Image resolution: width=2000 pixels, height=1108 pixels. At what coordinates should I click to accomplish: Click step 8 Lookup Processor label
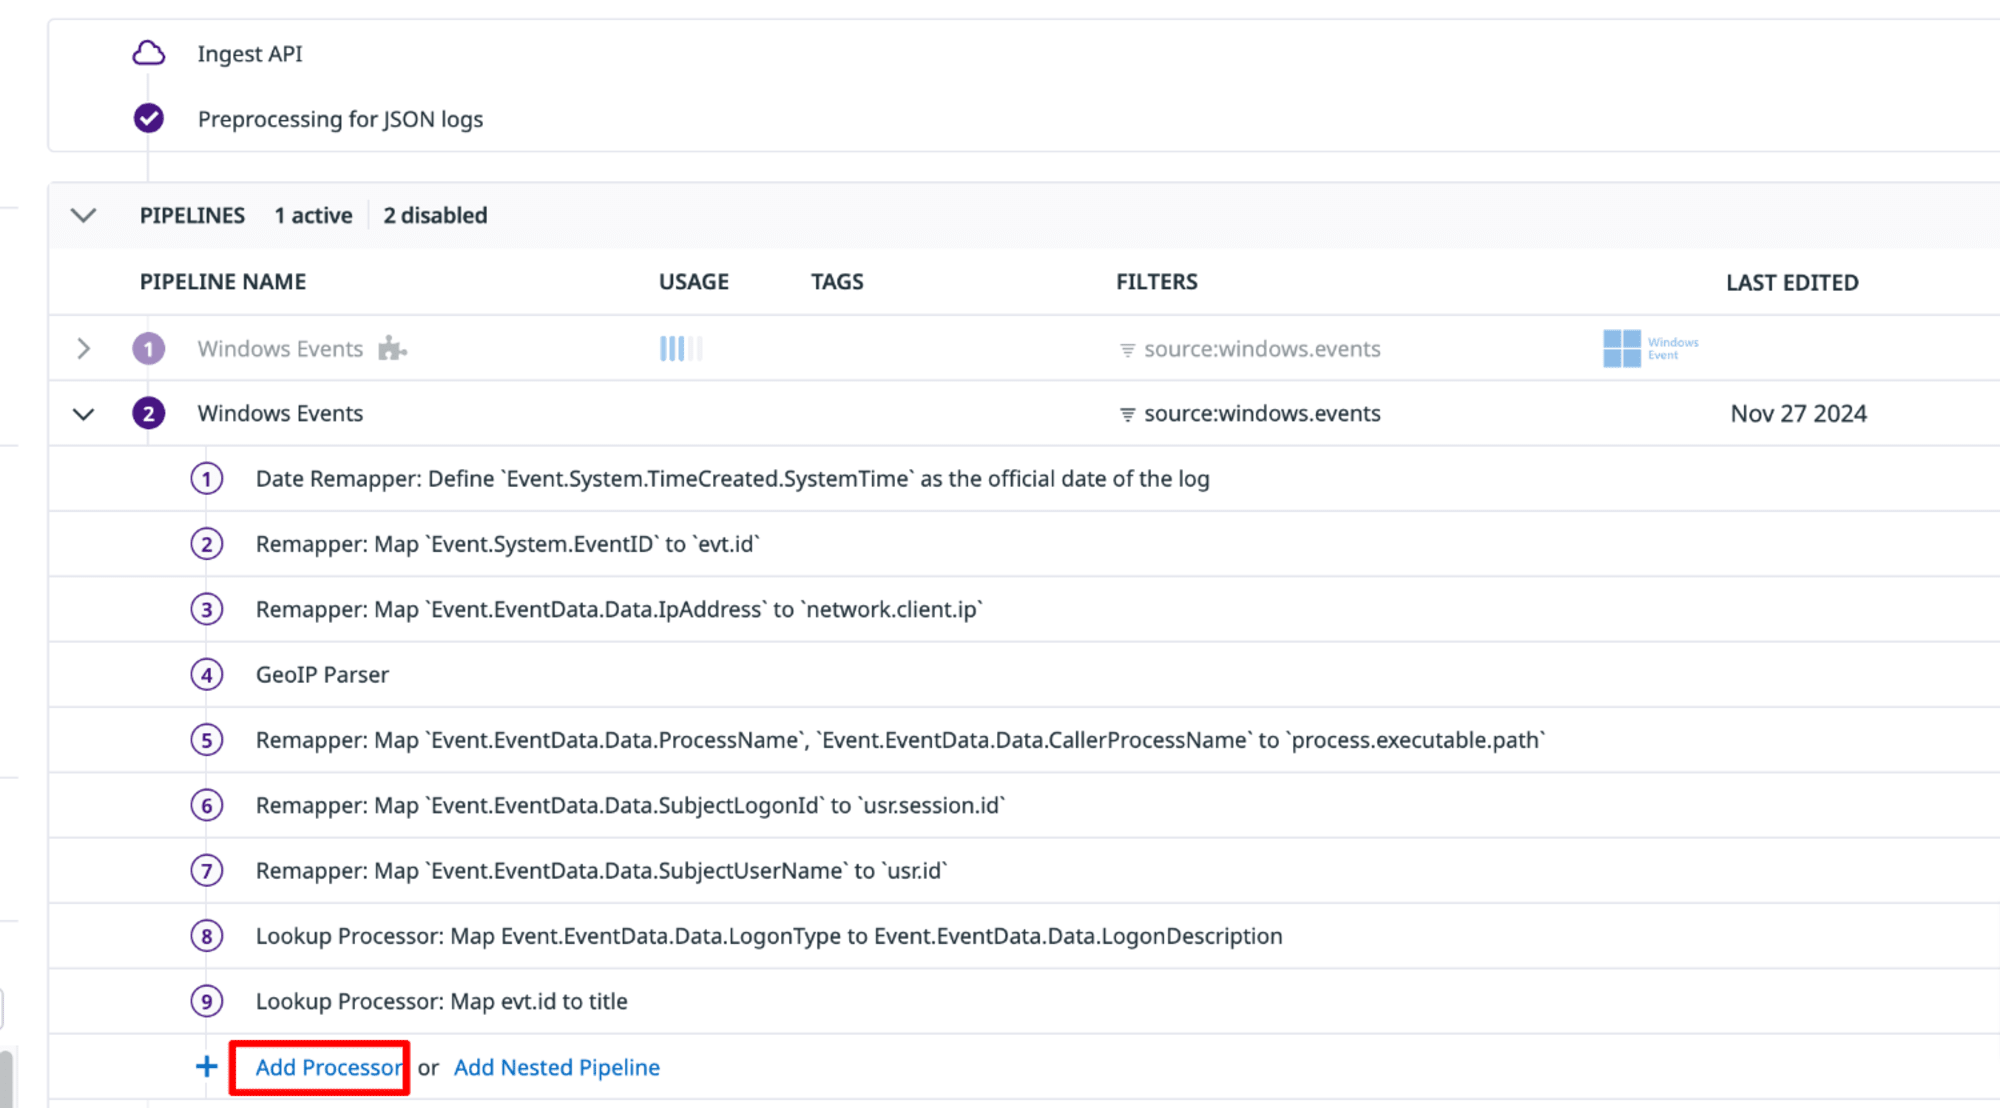point(768,936)
